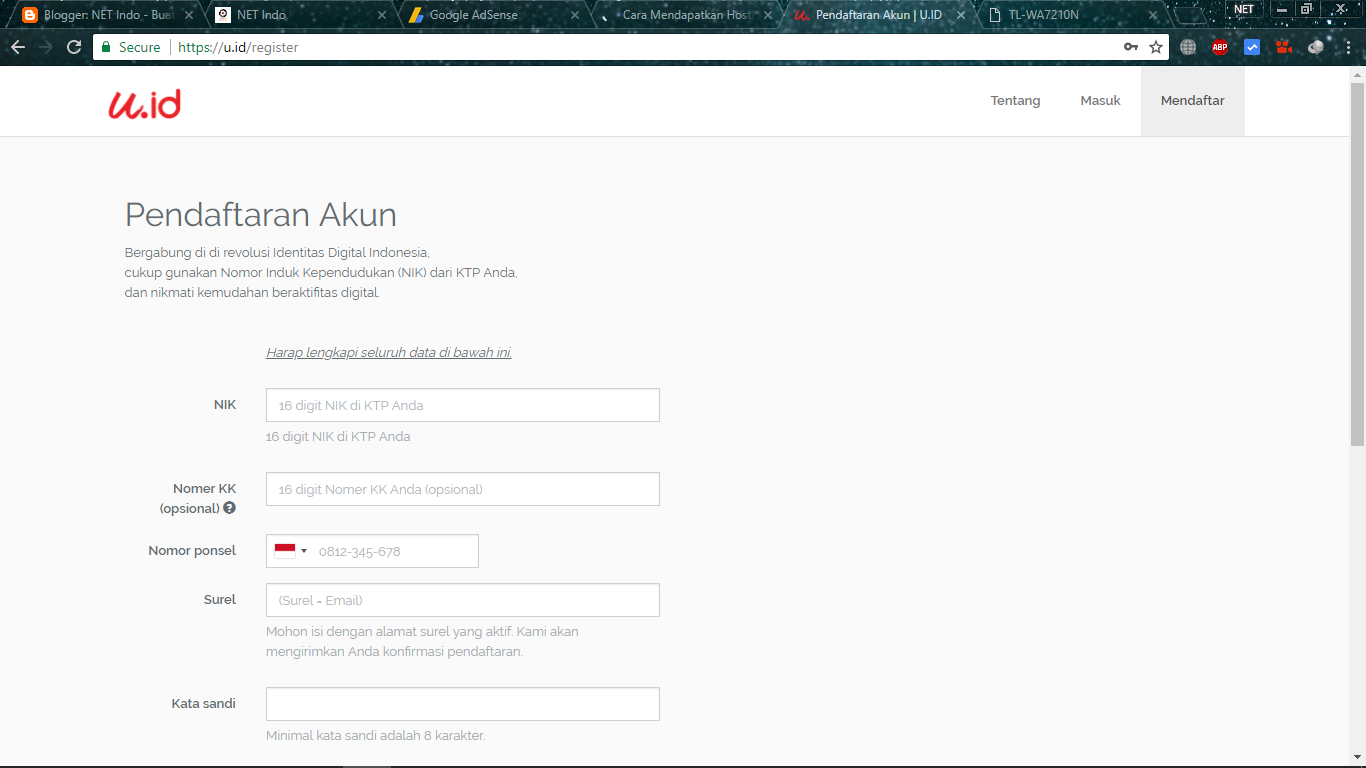1366x768 pixels.
Task: Go to the Masuk login link
Action: click(x=1100, y=101)
